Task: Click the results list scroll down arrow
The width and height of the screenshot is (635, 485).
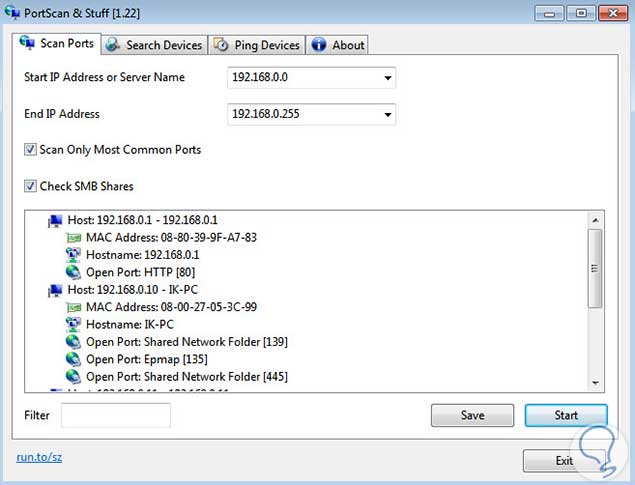Action: (x=595, y=383)
